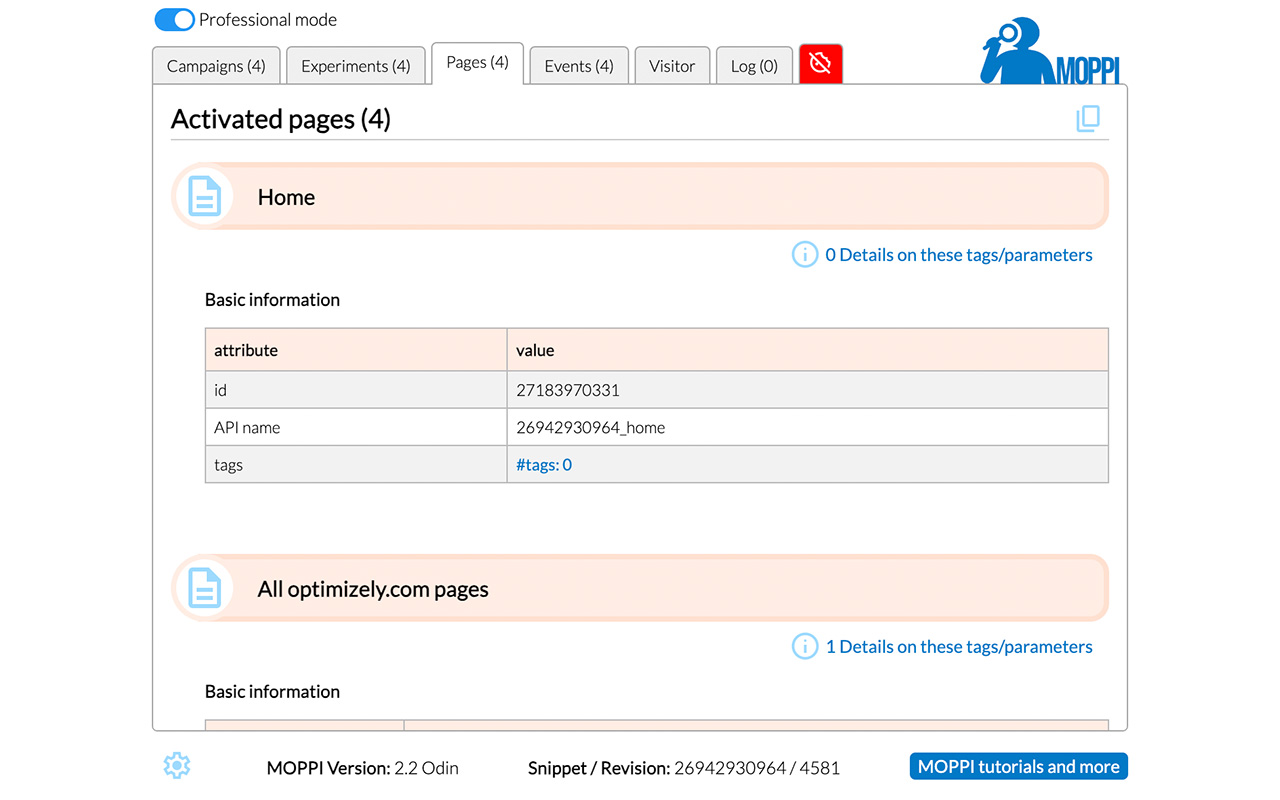Image resolution: width=1280 pixels, height=800 pixels.
Task: Open MOPPI tutorials and more
Action: (1018, 766)
